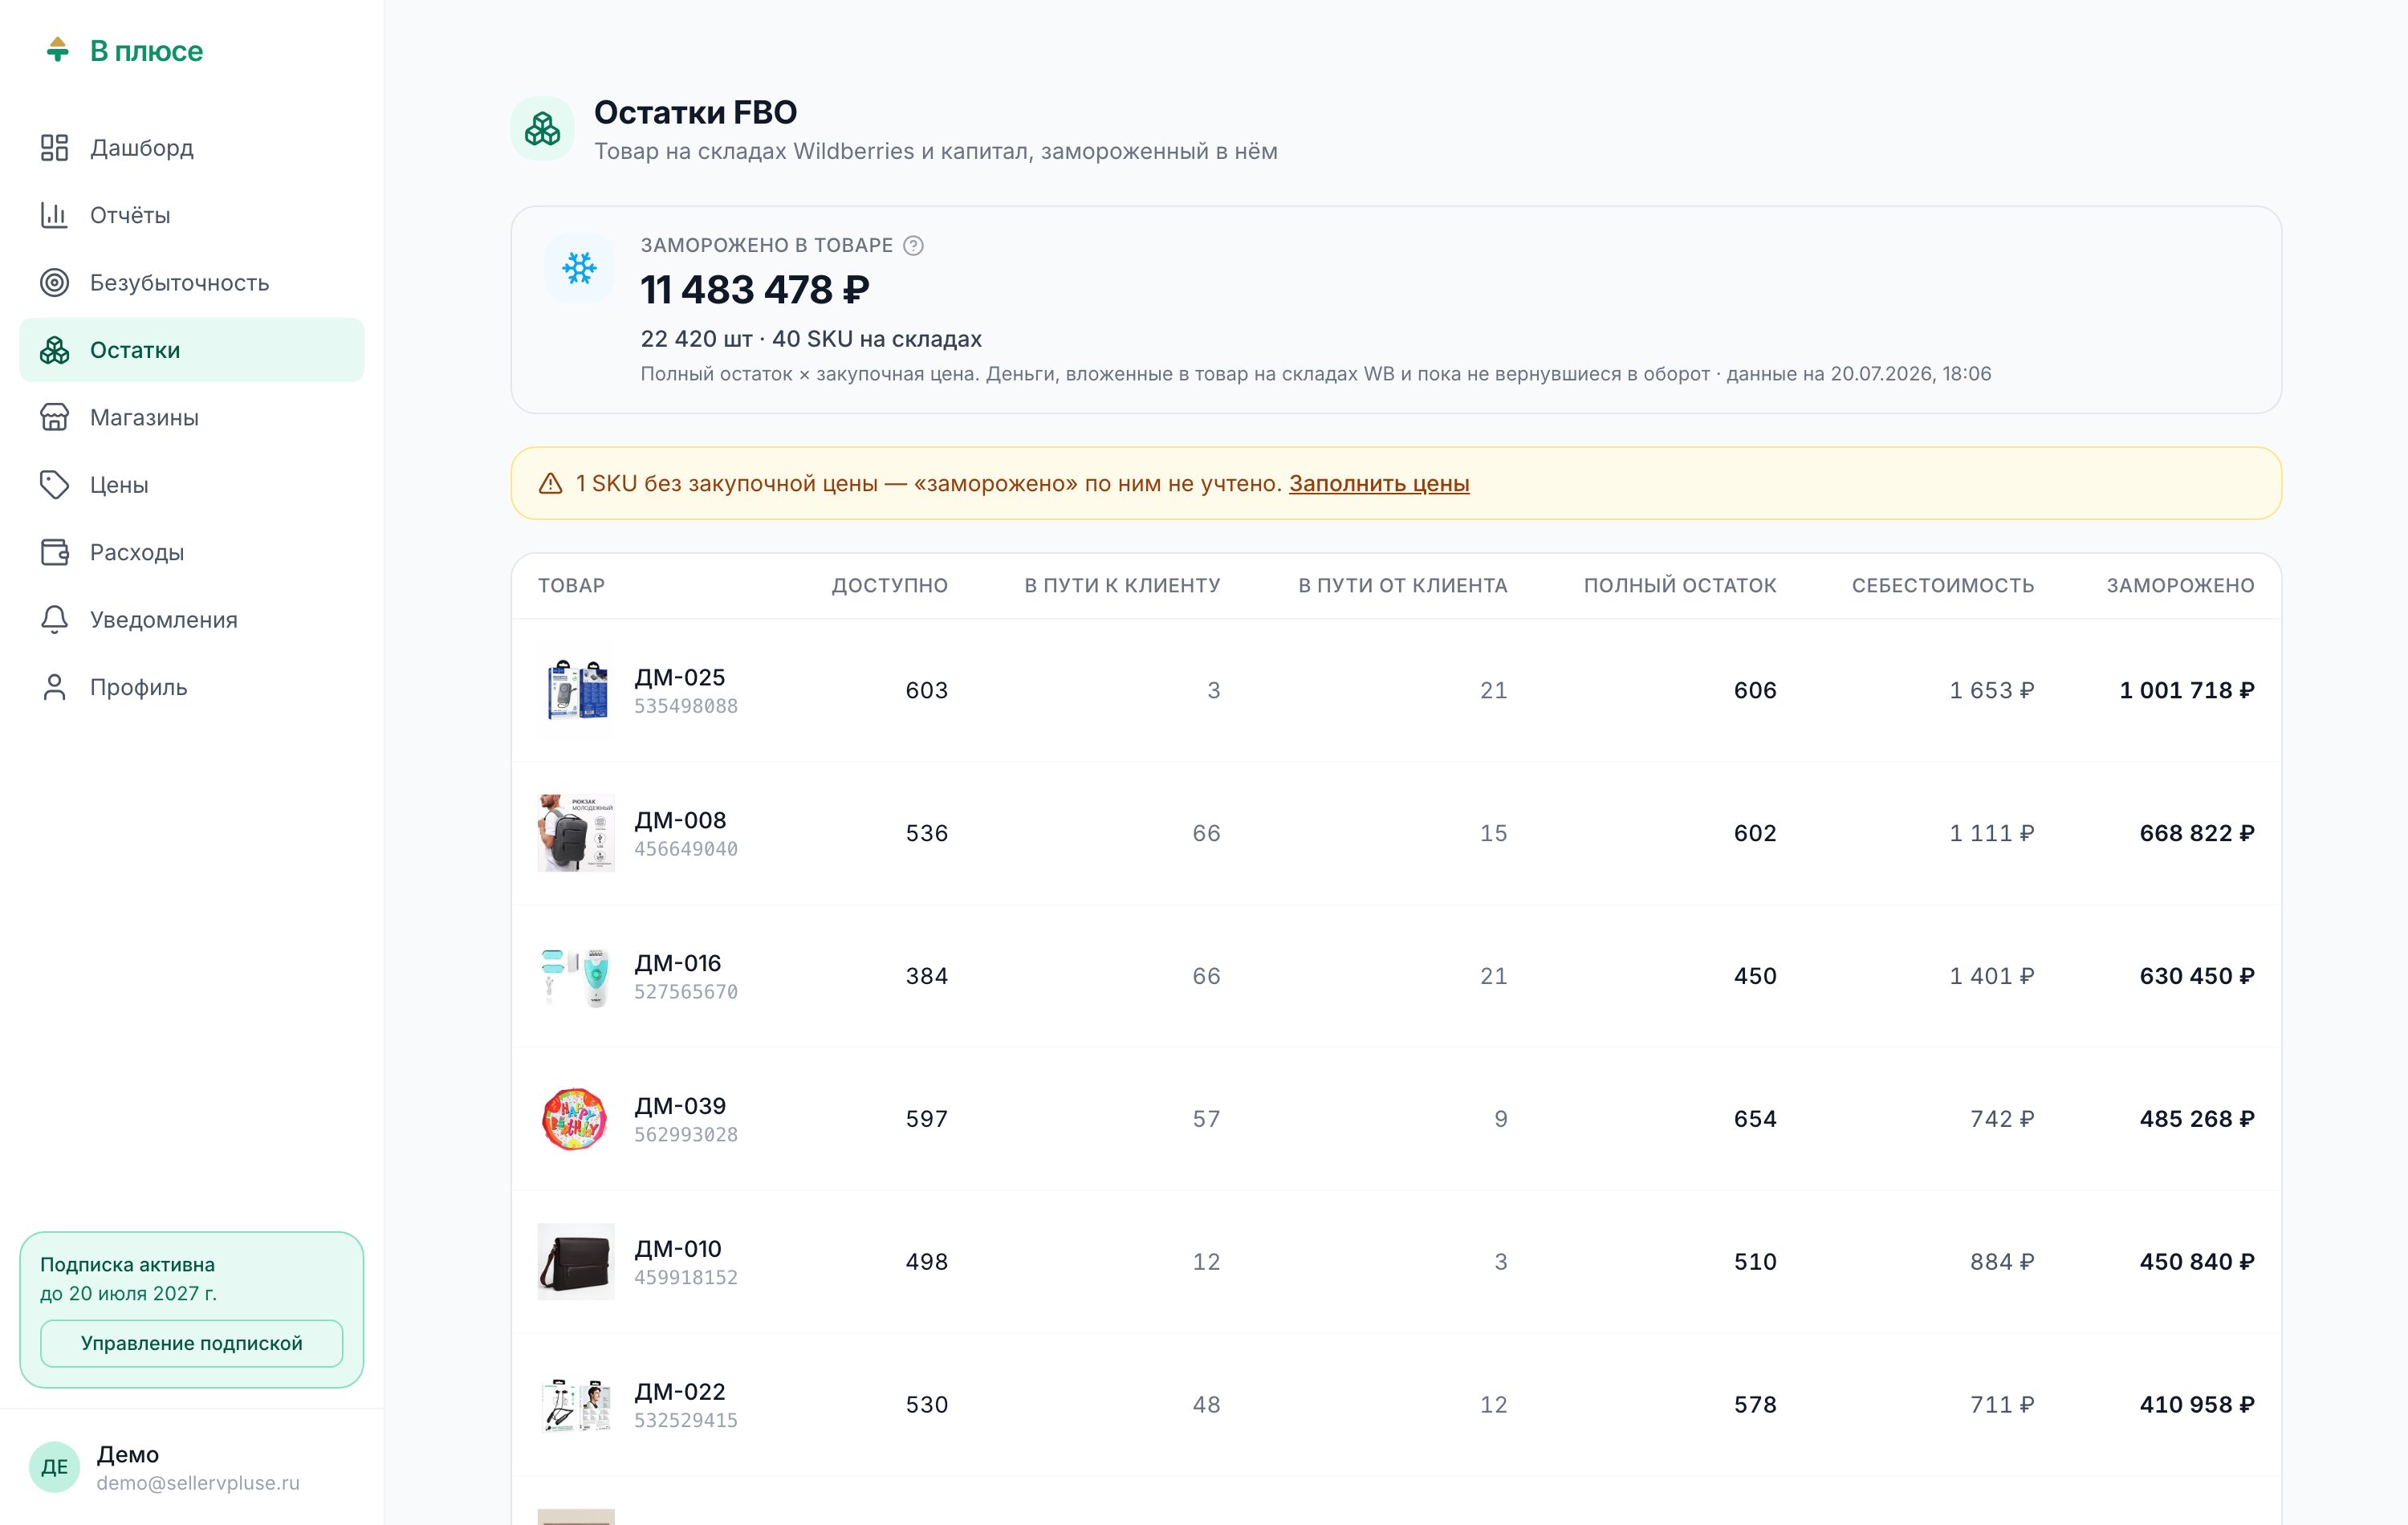
Task: Click the Полный остаток column header
Action: tap(1680, 586)
